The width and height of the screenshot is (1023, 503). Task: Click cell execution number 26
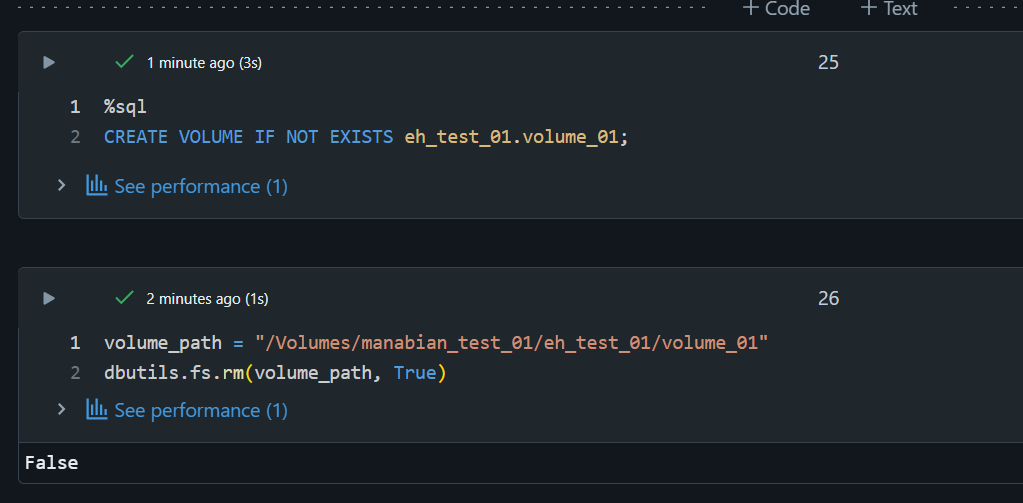[828, 299]
